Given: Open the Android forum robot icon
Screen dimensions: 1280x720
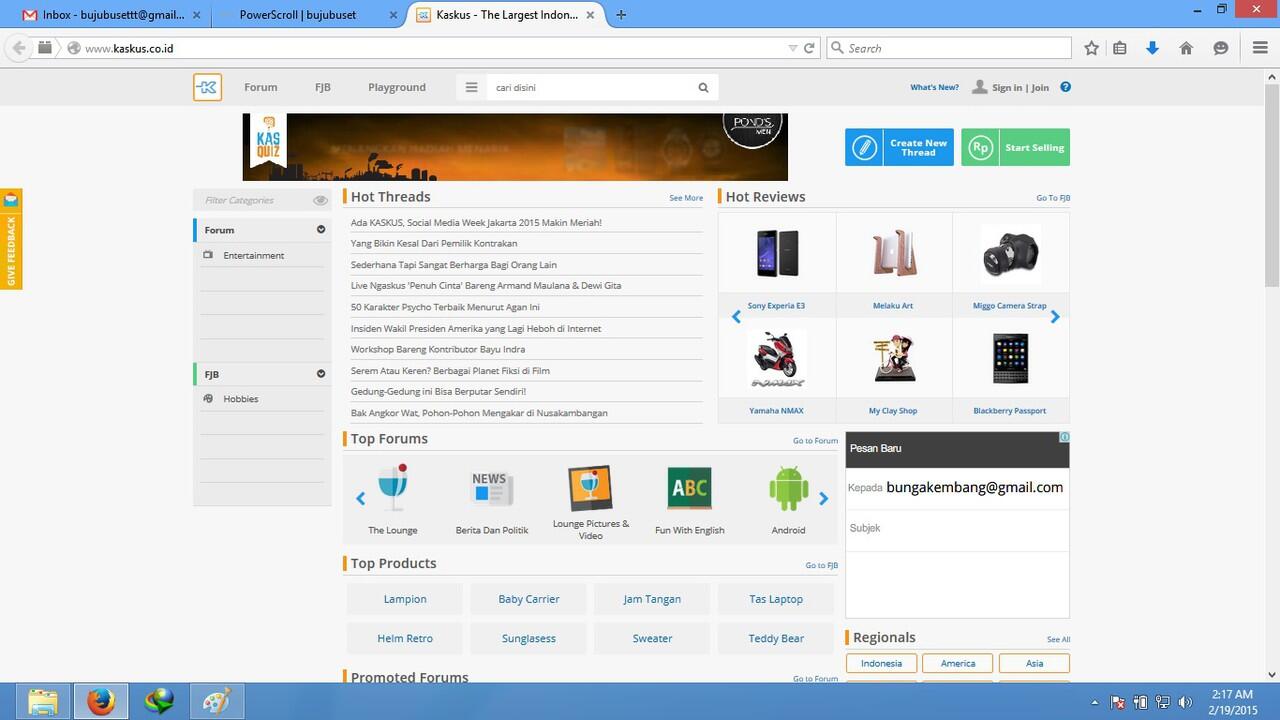Looking at the screenshot, I should tap(788, 488).
